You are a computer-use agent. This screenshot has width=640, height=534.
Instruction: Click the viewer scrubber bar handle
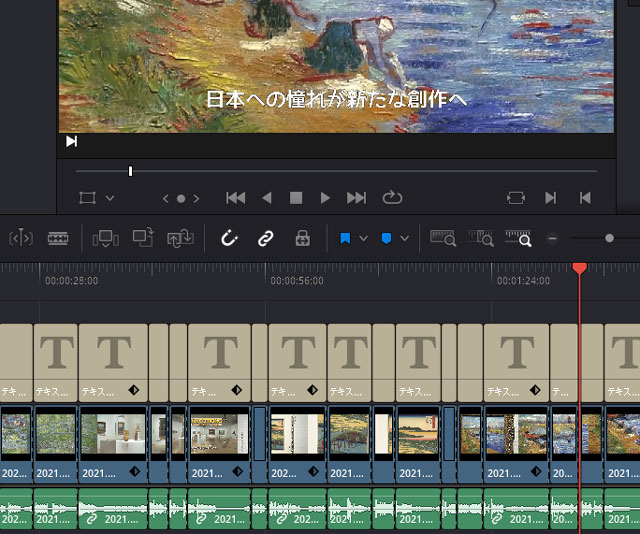click(130, 171)
